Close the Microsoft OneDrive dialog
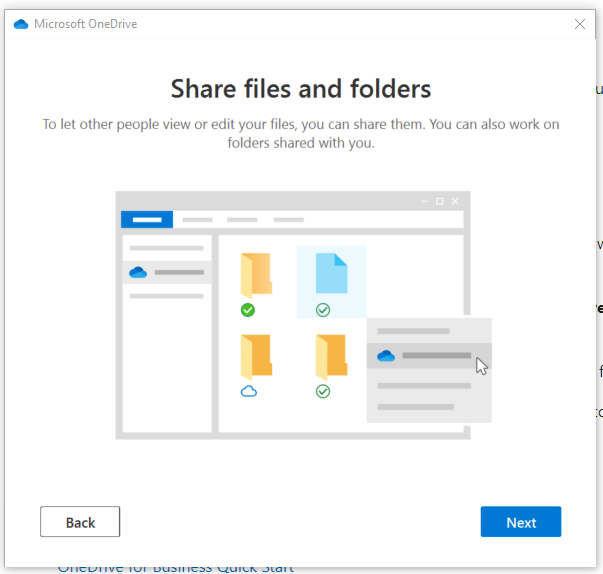The image size is (603, 574). (x=580, y=24)
